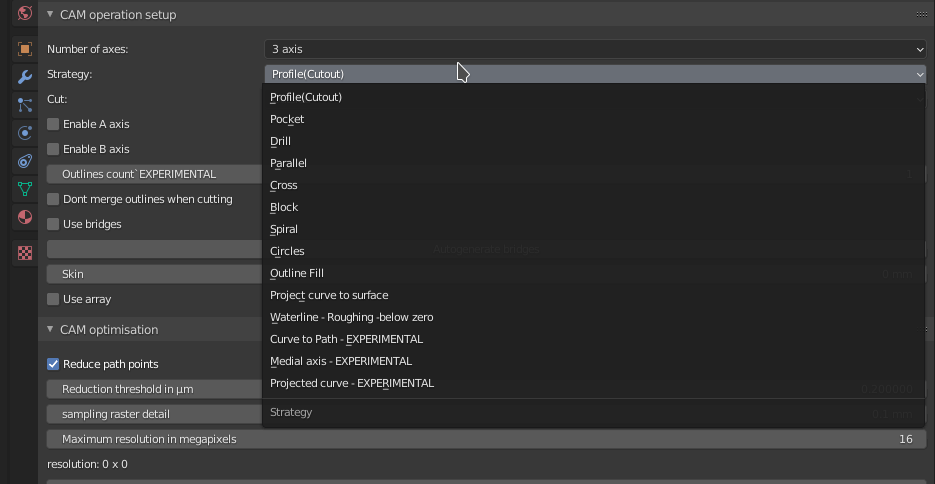Open the World properties tab icon
The width and height of the screenshot is (935, 484).
coord(25,14)
